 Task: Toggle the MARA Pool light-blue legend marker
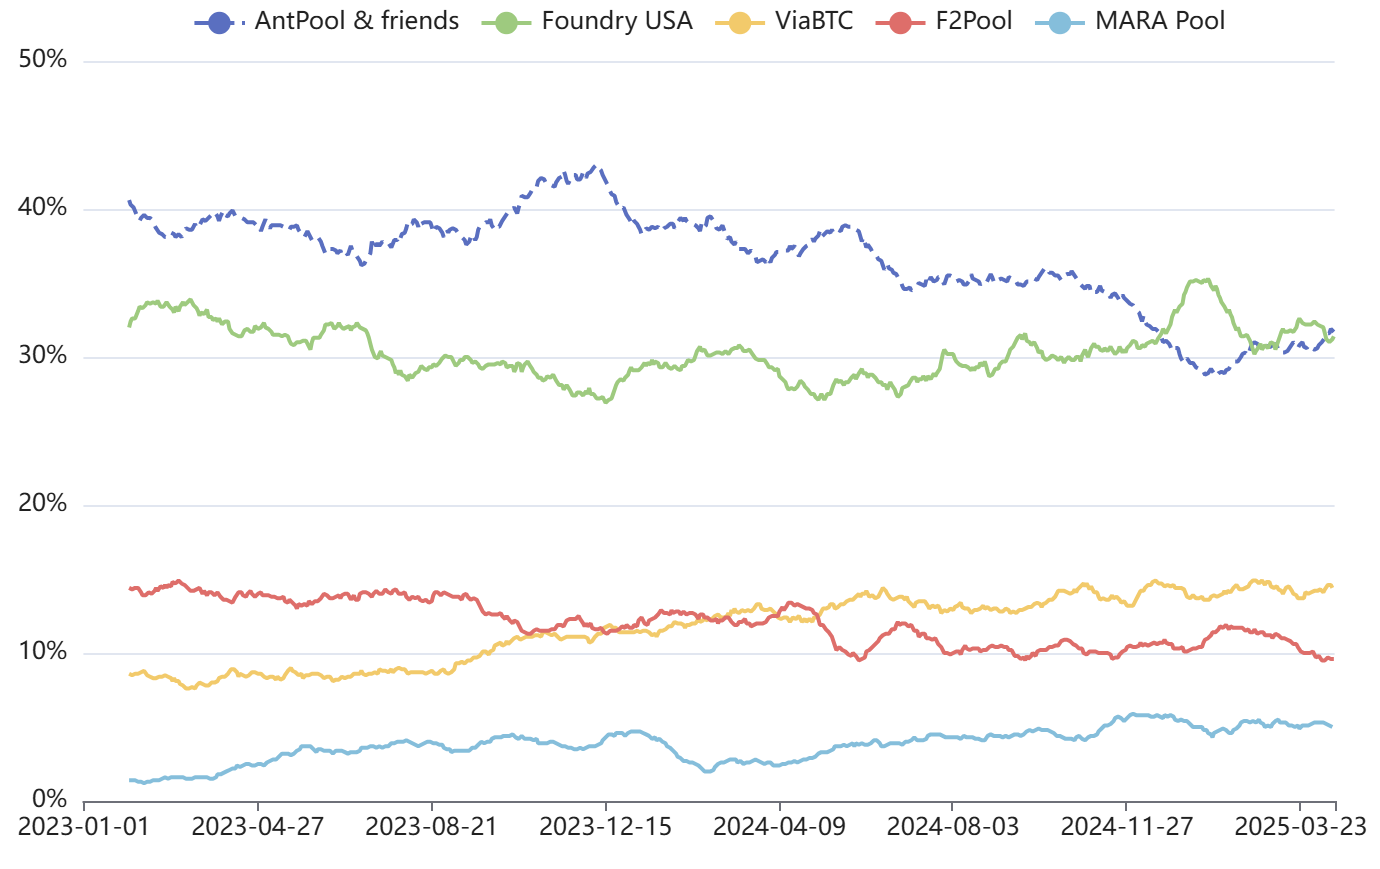[1060, 21]
